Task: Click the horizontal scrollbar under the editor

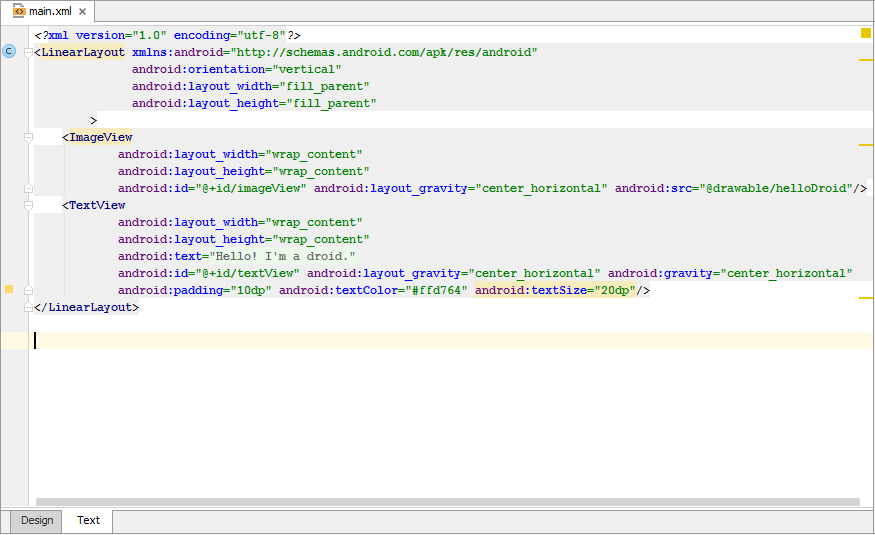Action: [447, 502]
